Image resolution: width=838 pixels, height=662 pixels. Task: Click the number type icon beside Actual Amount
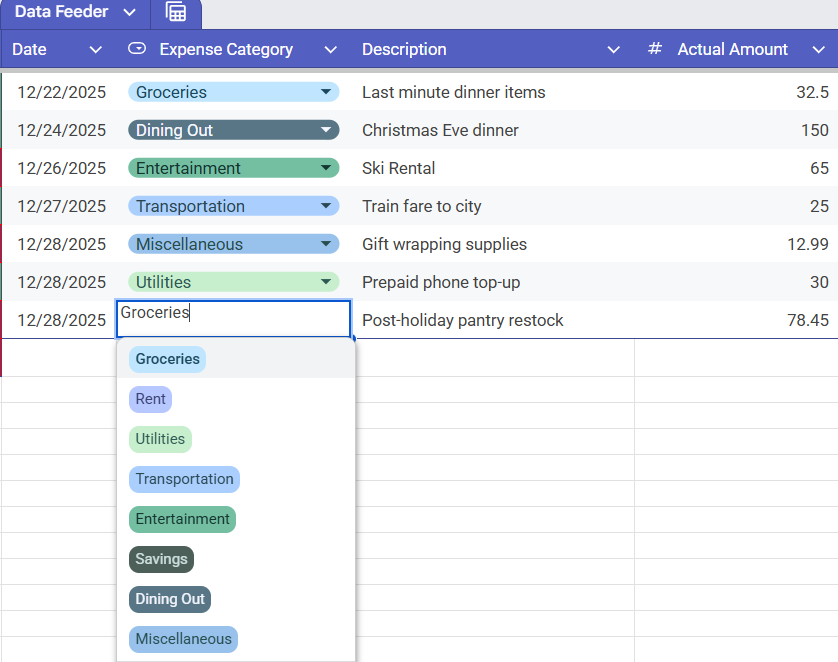tap(655, 49)
